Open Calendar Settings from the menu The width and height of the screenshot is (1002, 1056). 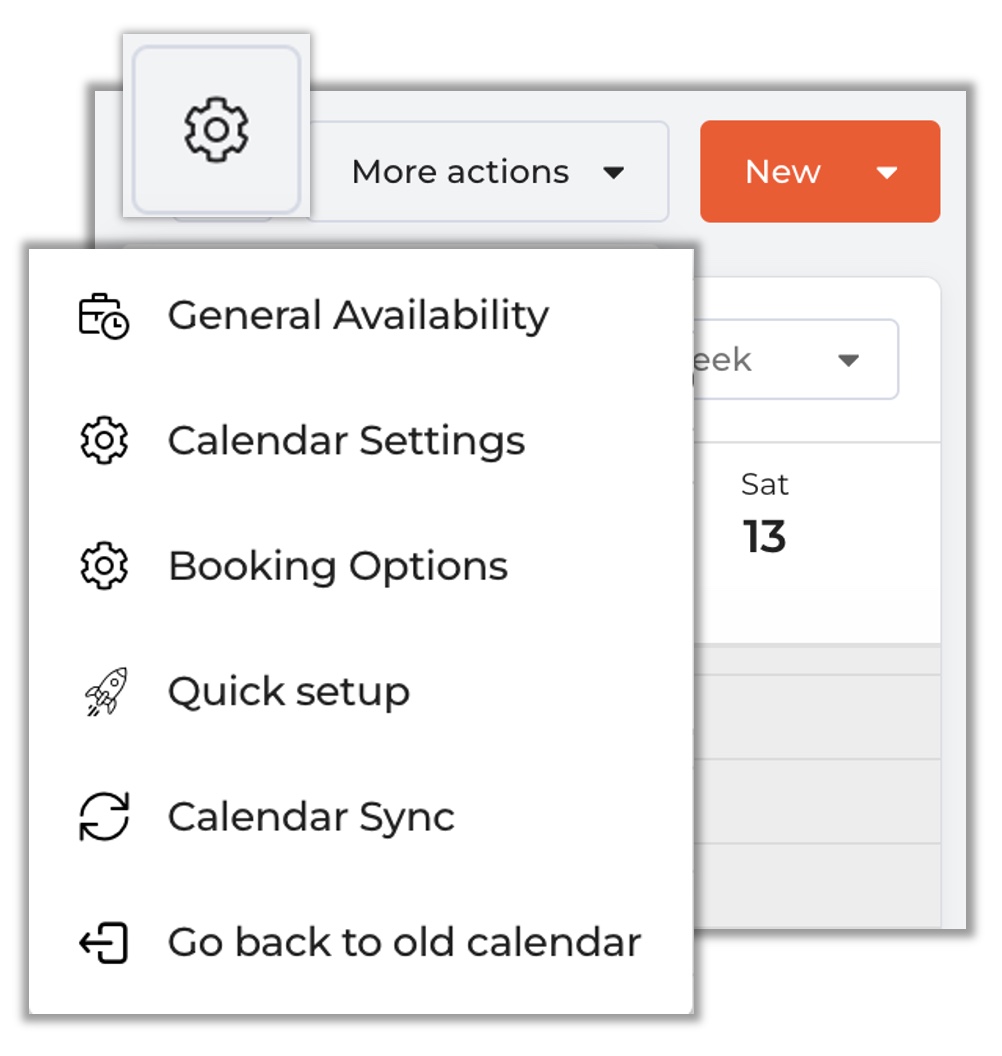[361, 441]
